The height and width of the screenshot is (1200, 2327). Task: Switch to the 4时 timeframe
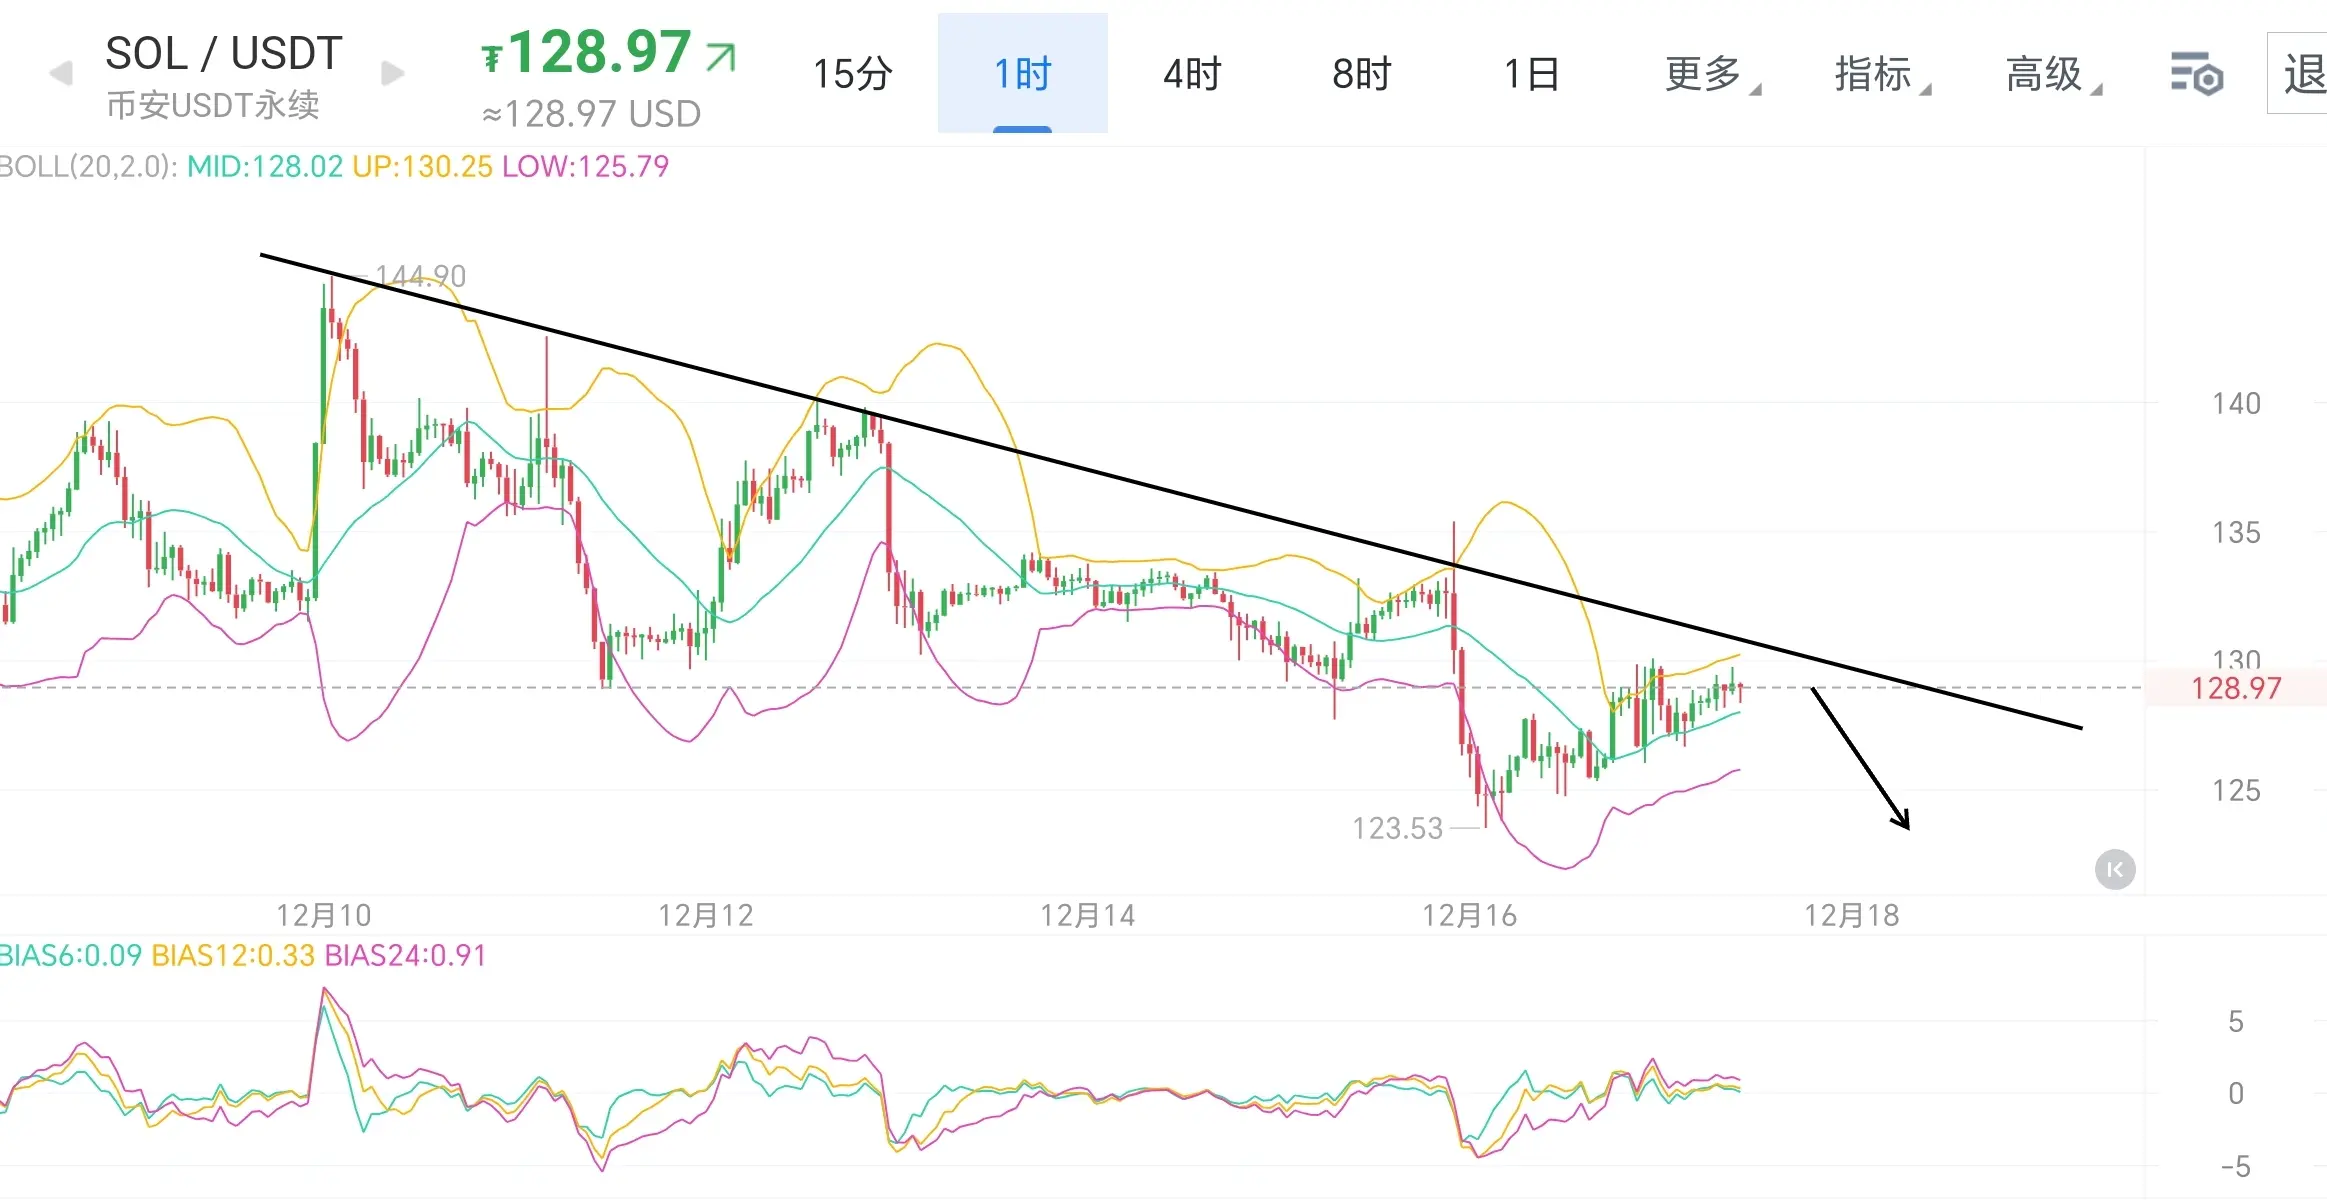point(1192,74)
